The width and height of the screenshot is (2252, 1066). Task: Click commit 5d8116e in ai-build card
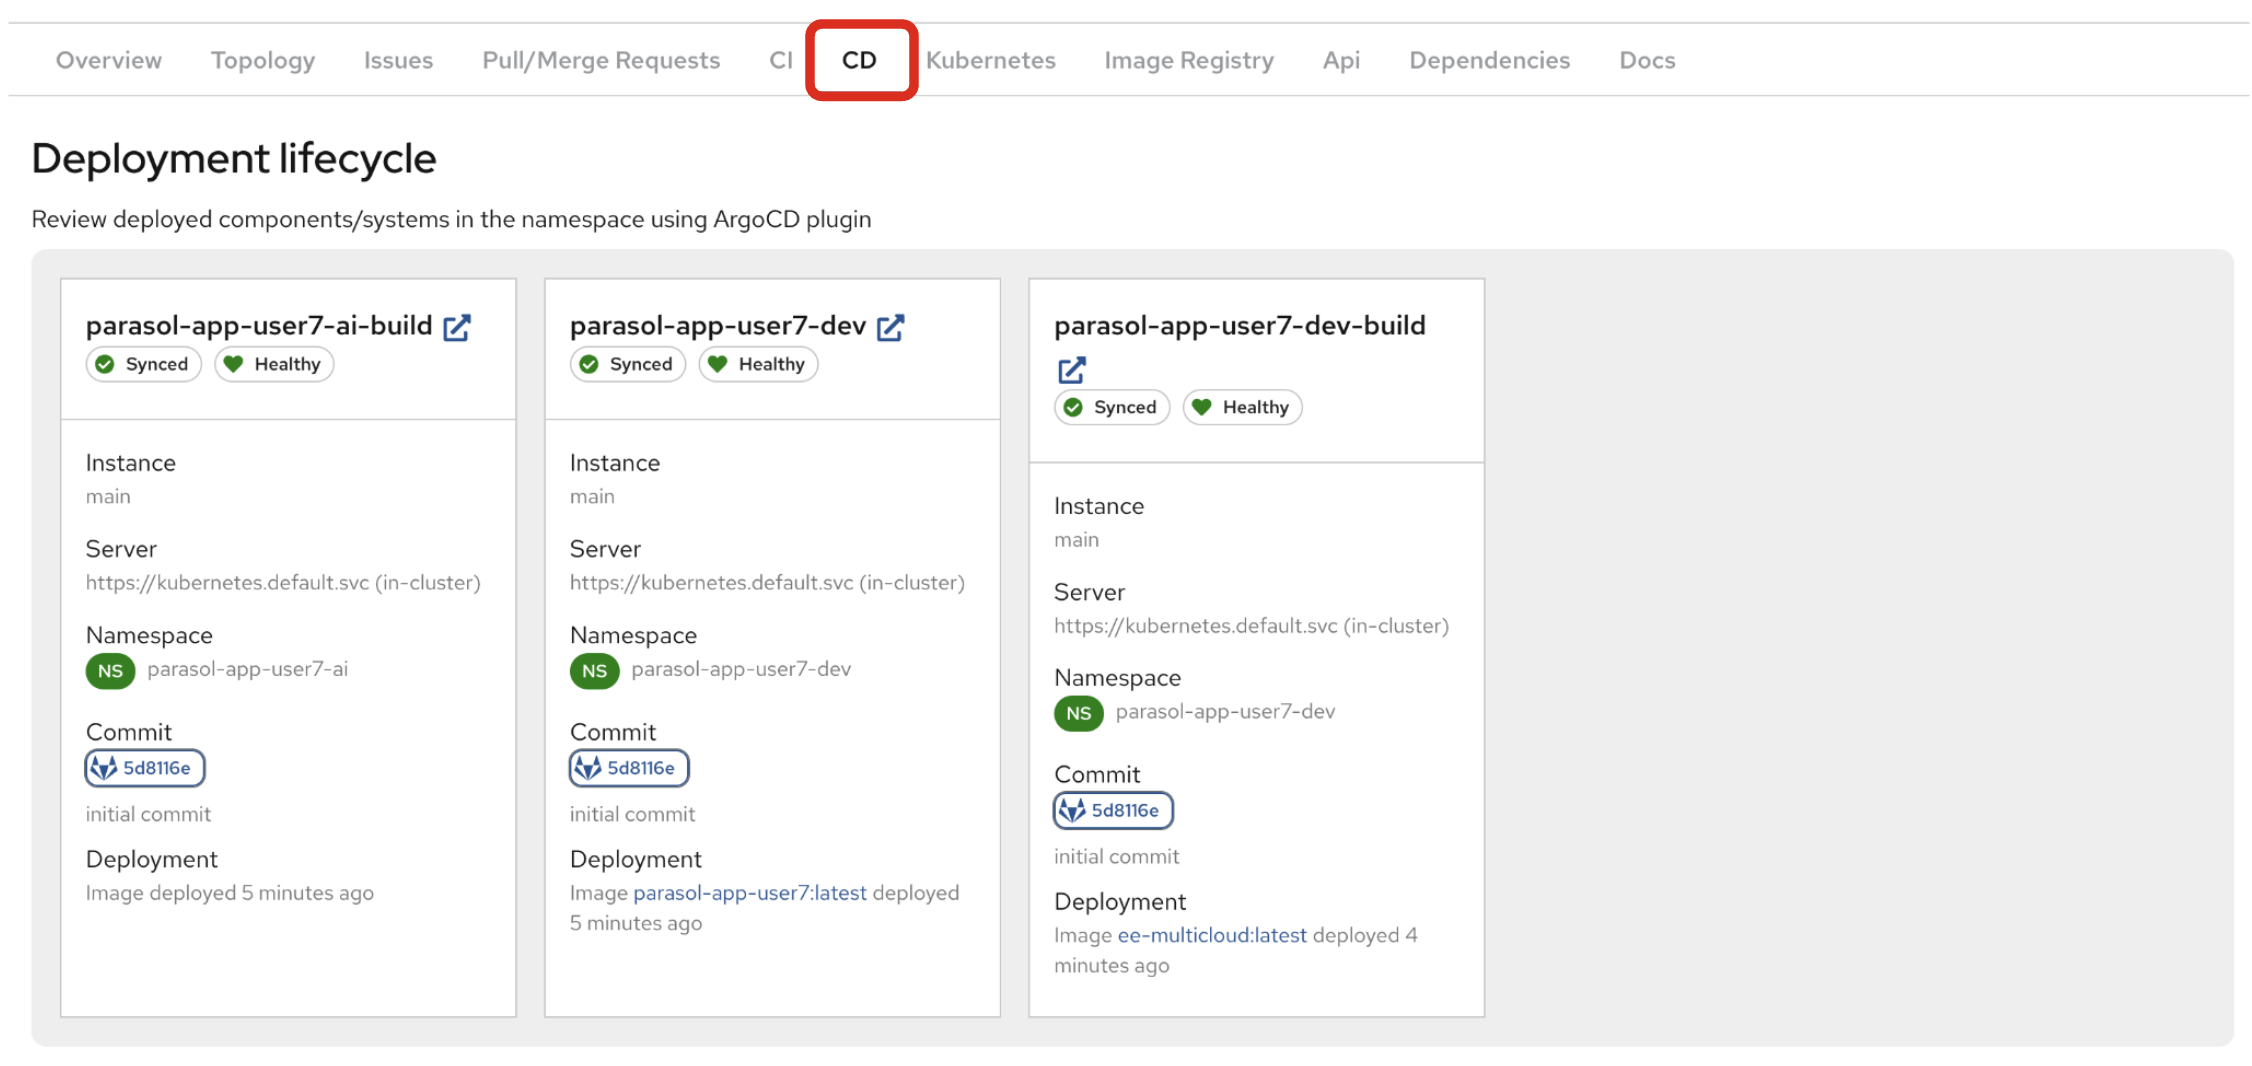(x=145, y=768)
